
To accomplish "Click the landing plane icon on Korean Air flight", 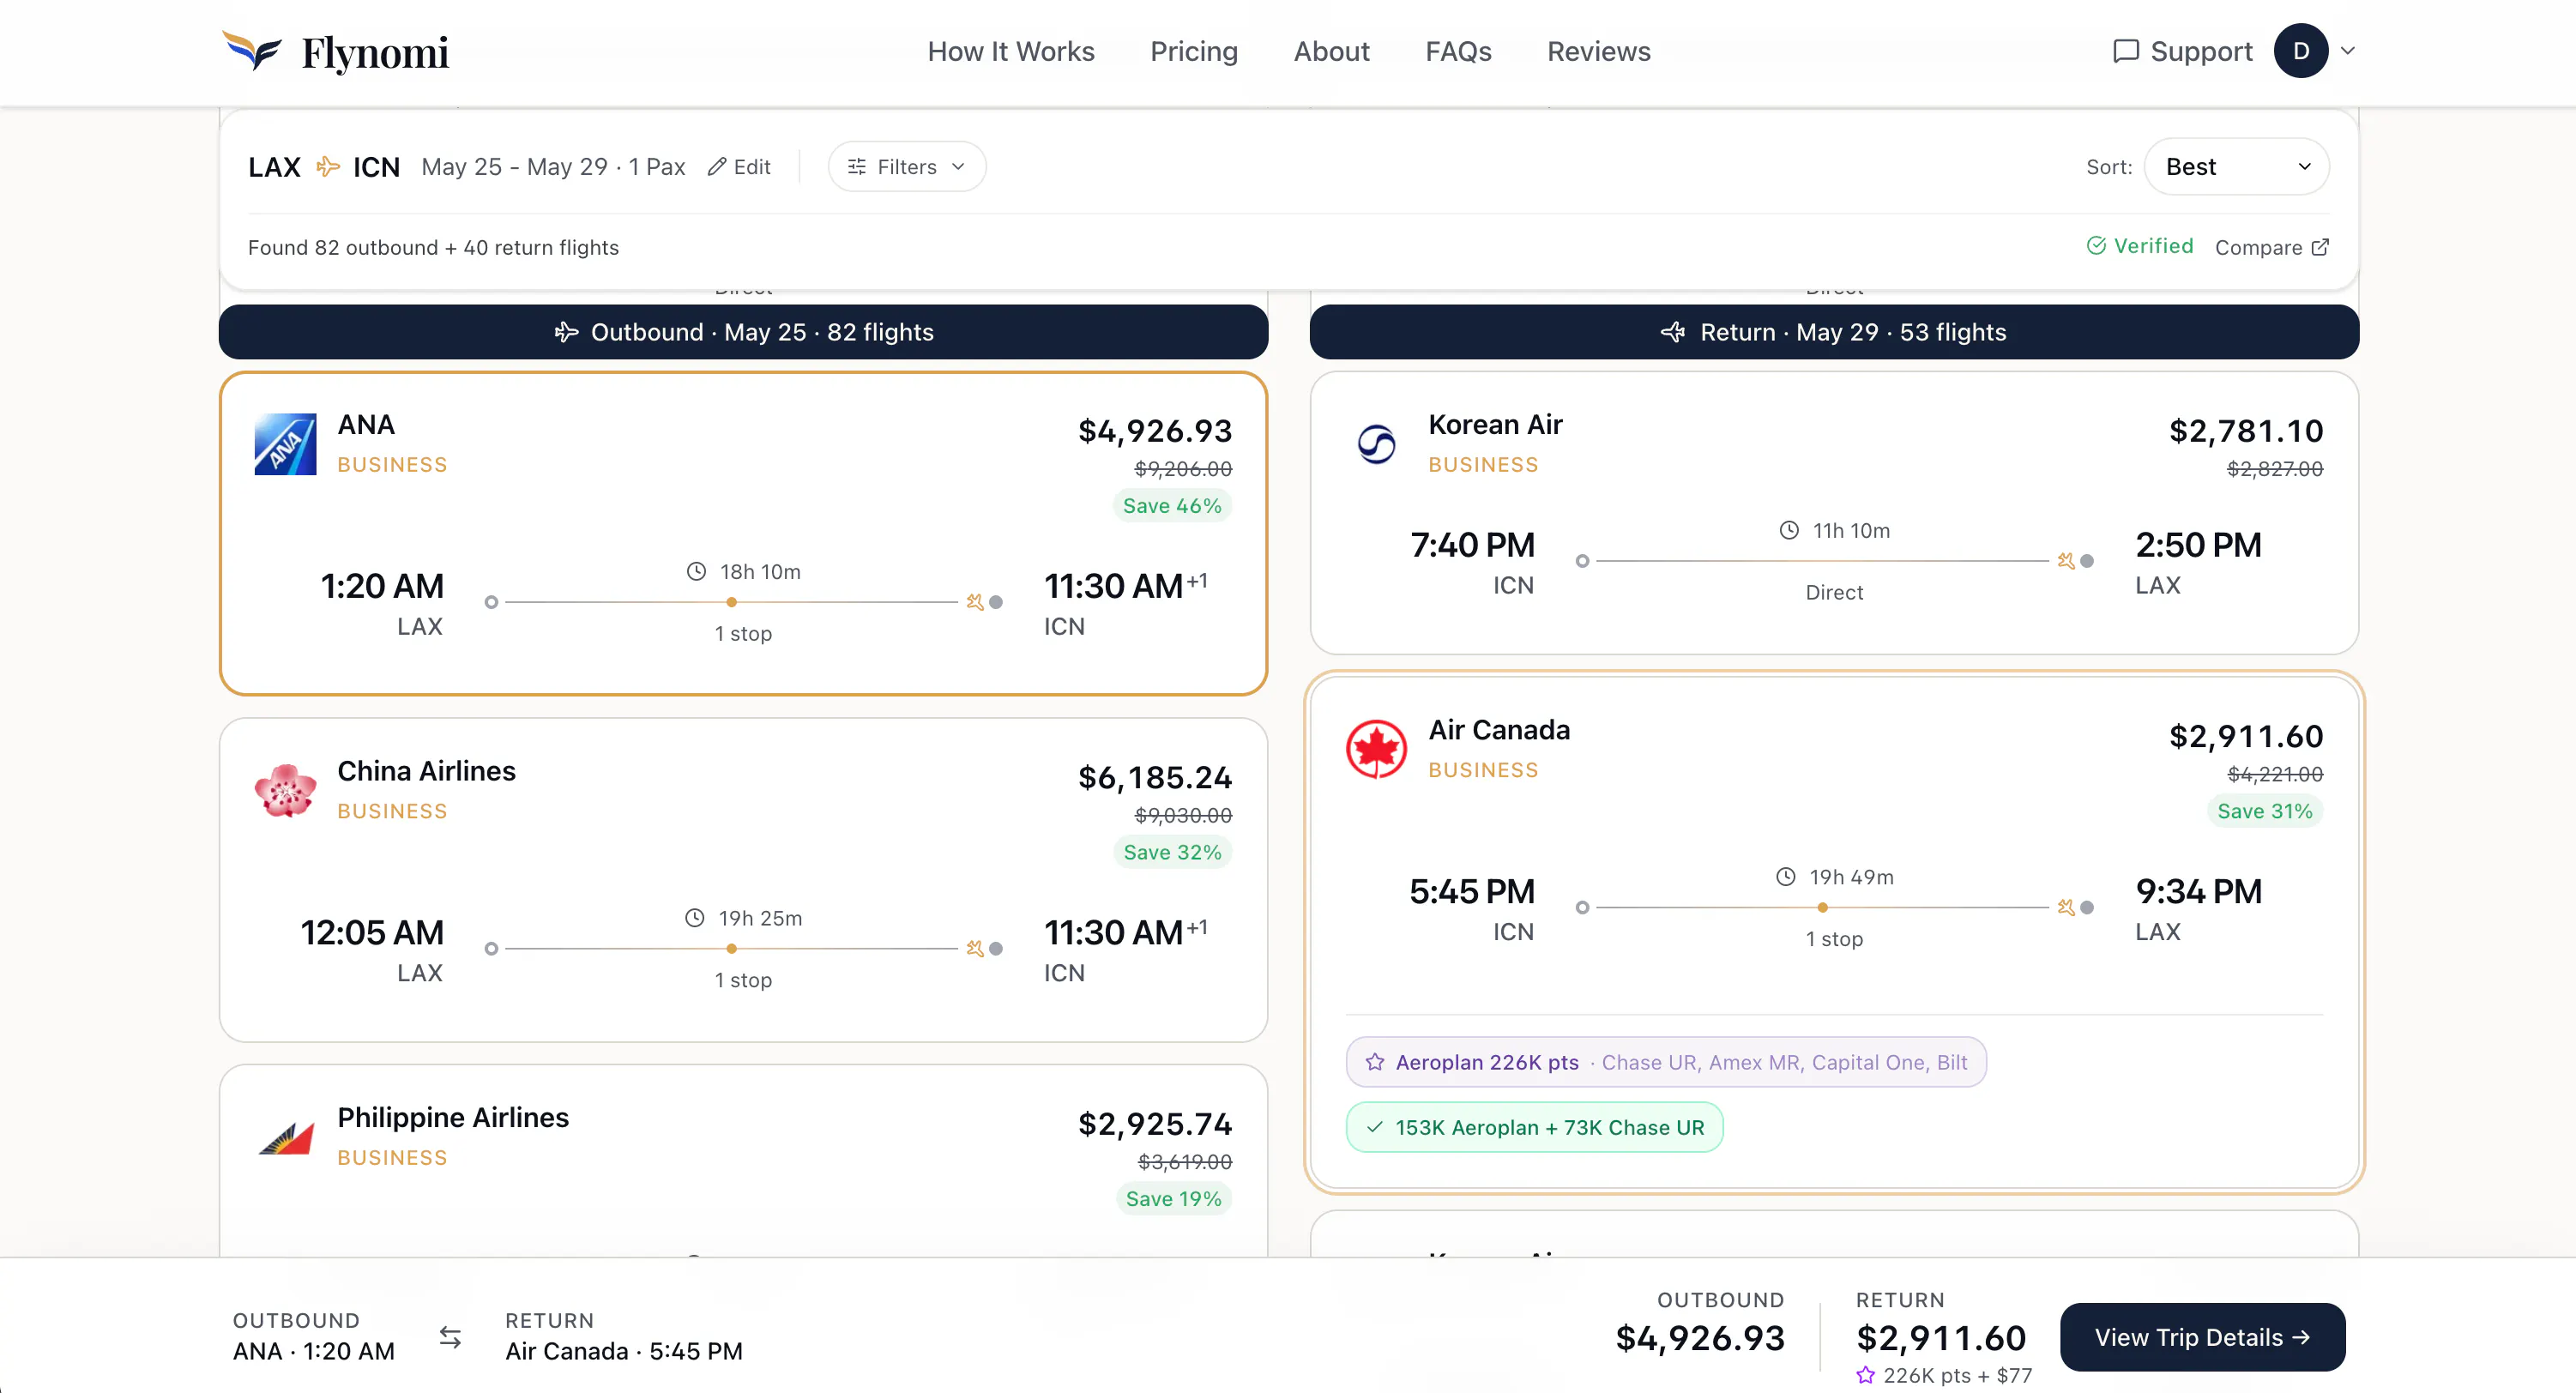I will click(2066, 561).
